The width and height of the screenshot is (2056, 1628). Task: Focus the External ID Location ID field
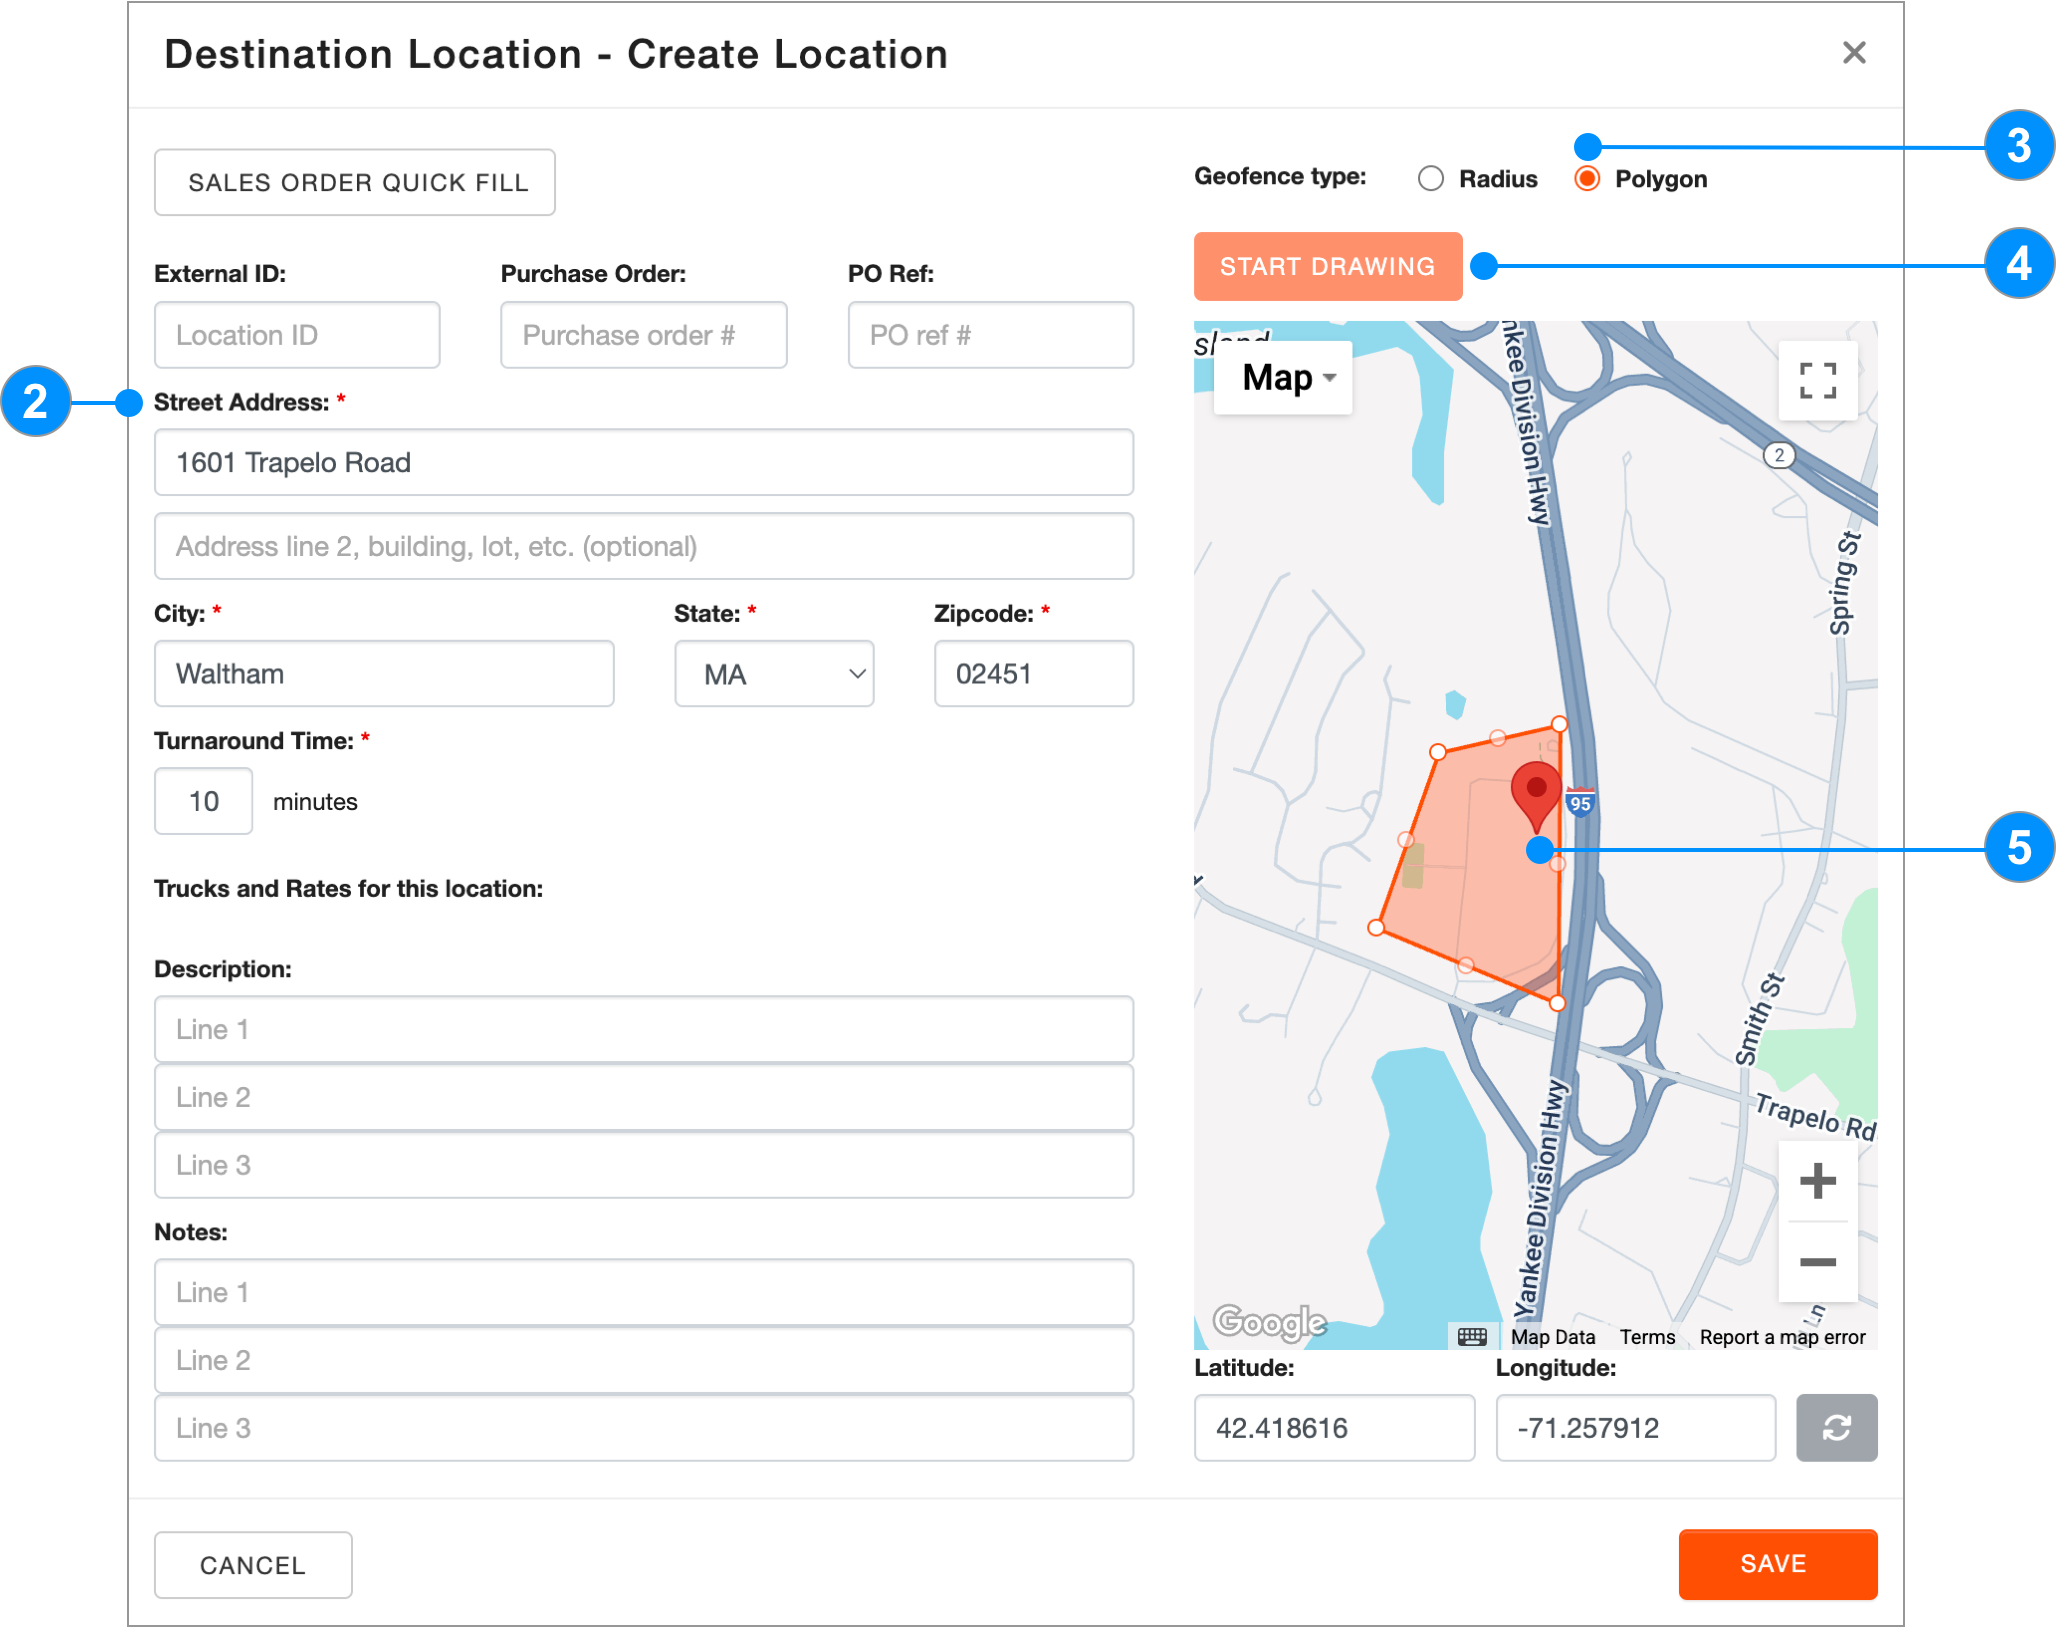click(297, 335)
